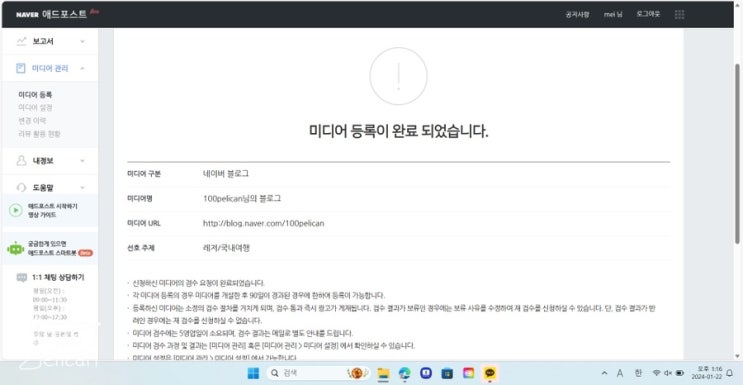Show hidden system tray icons

coord(604,373)
